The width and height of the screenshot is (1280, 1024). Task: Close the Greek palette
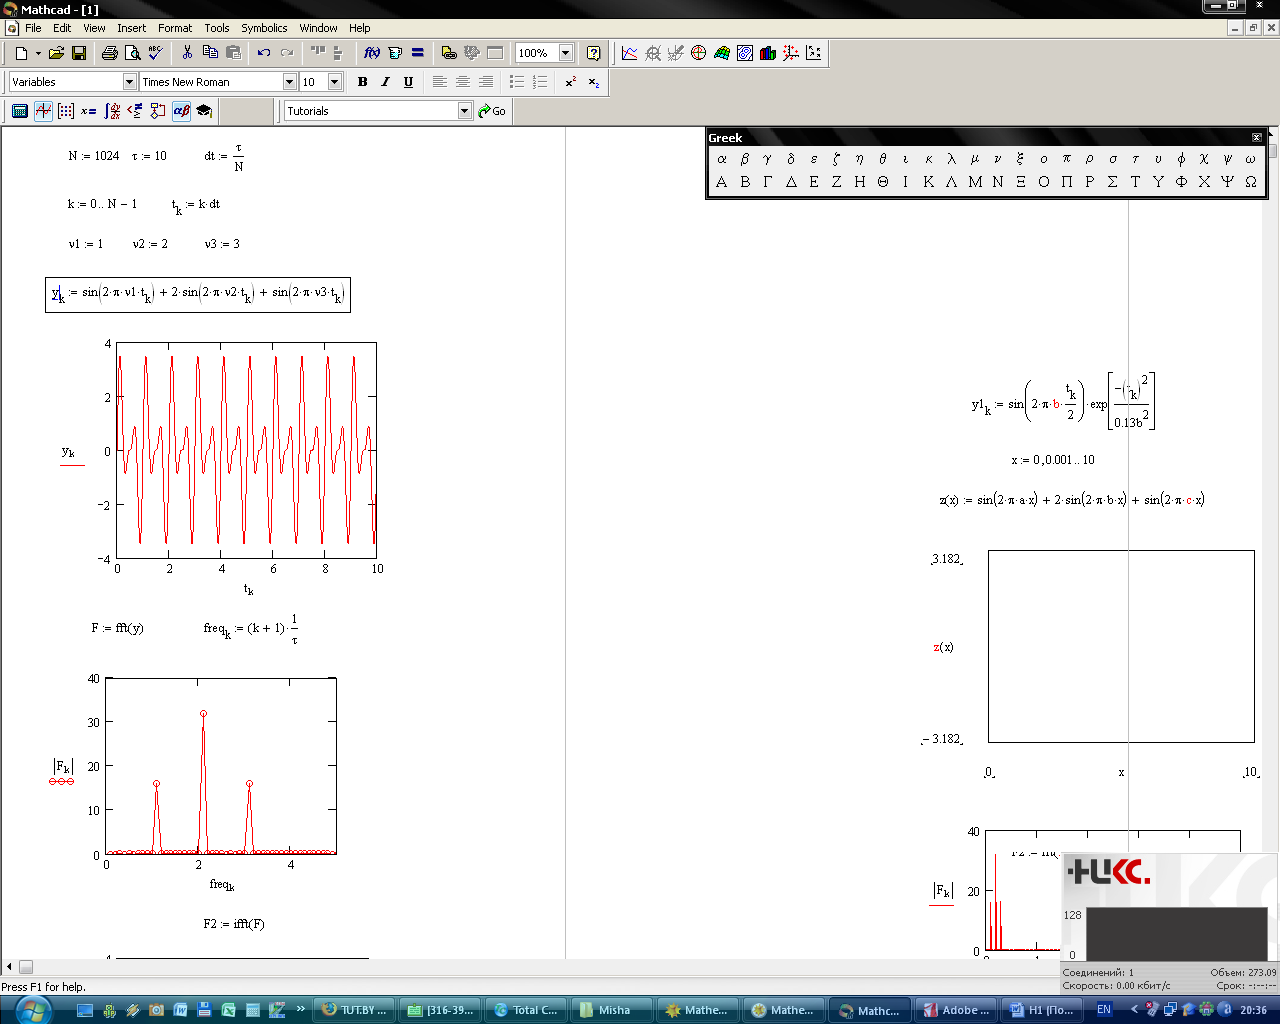[x=1257, y=137]
